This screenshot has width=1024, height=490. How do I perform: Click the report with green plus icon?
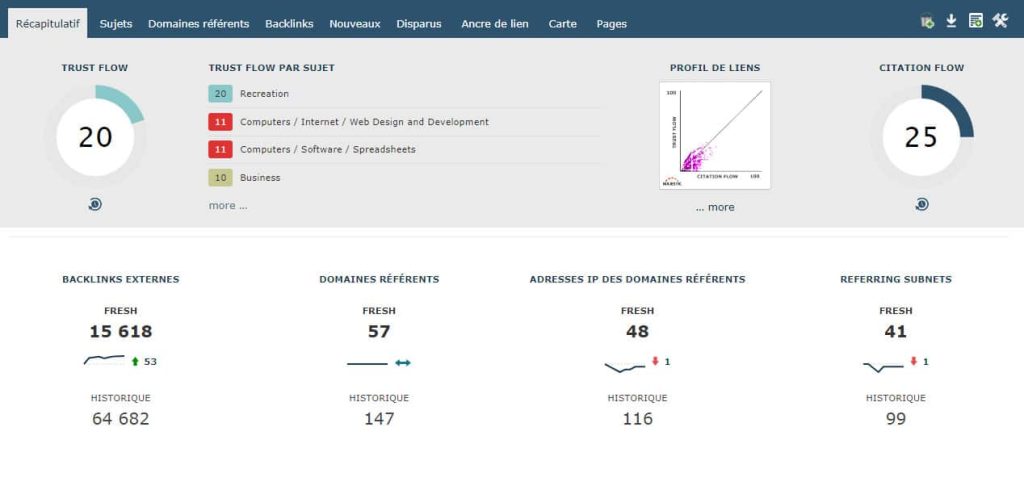(976, 21)
